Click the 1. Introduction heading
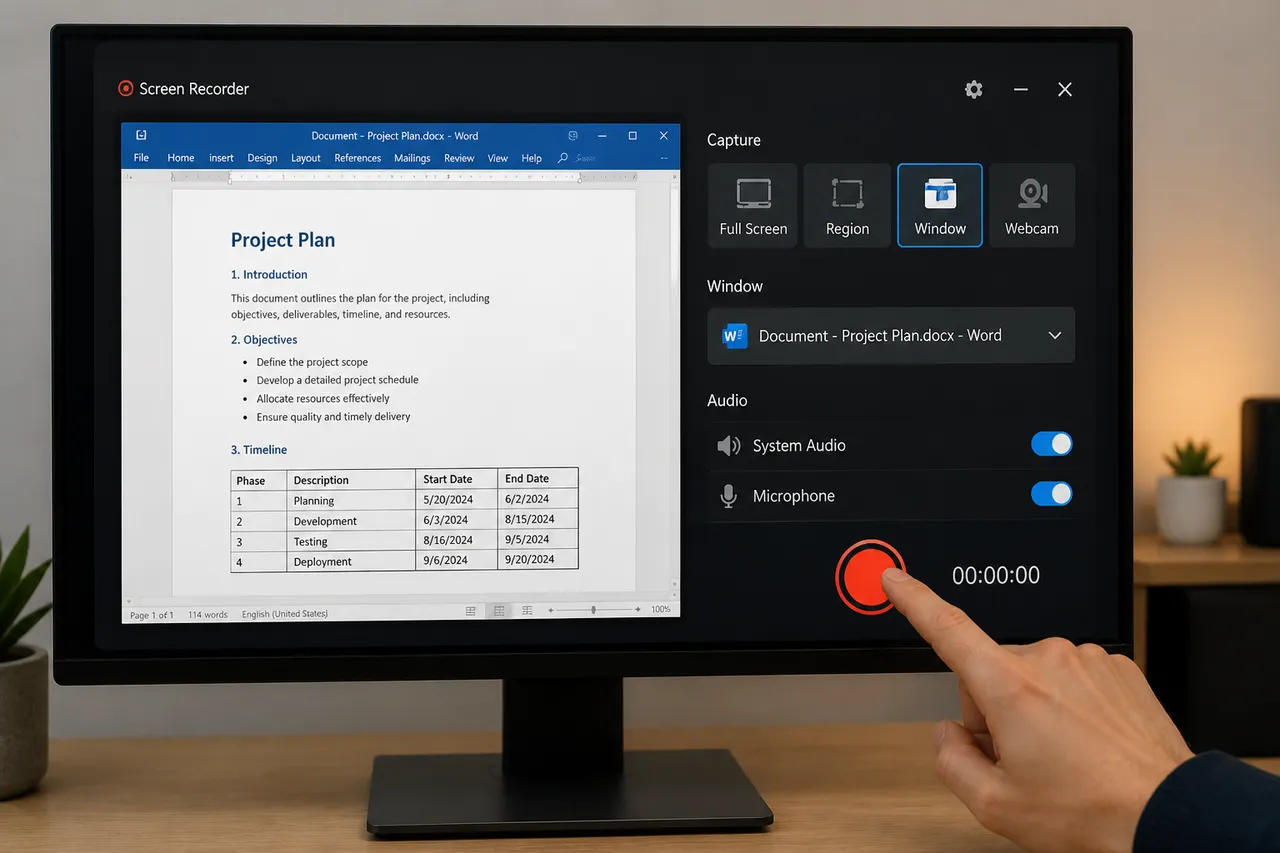This screenshot has width=1280, height=853. coord(269,274)
